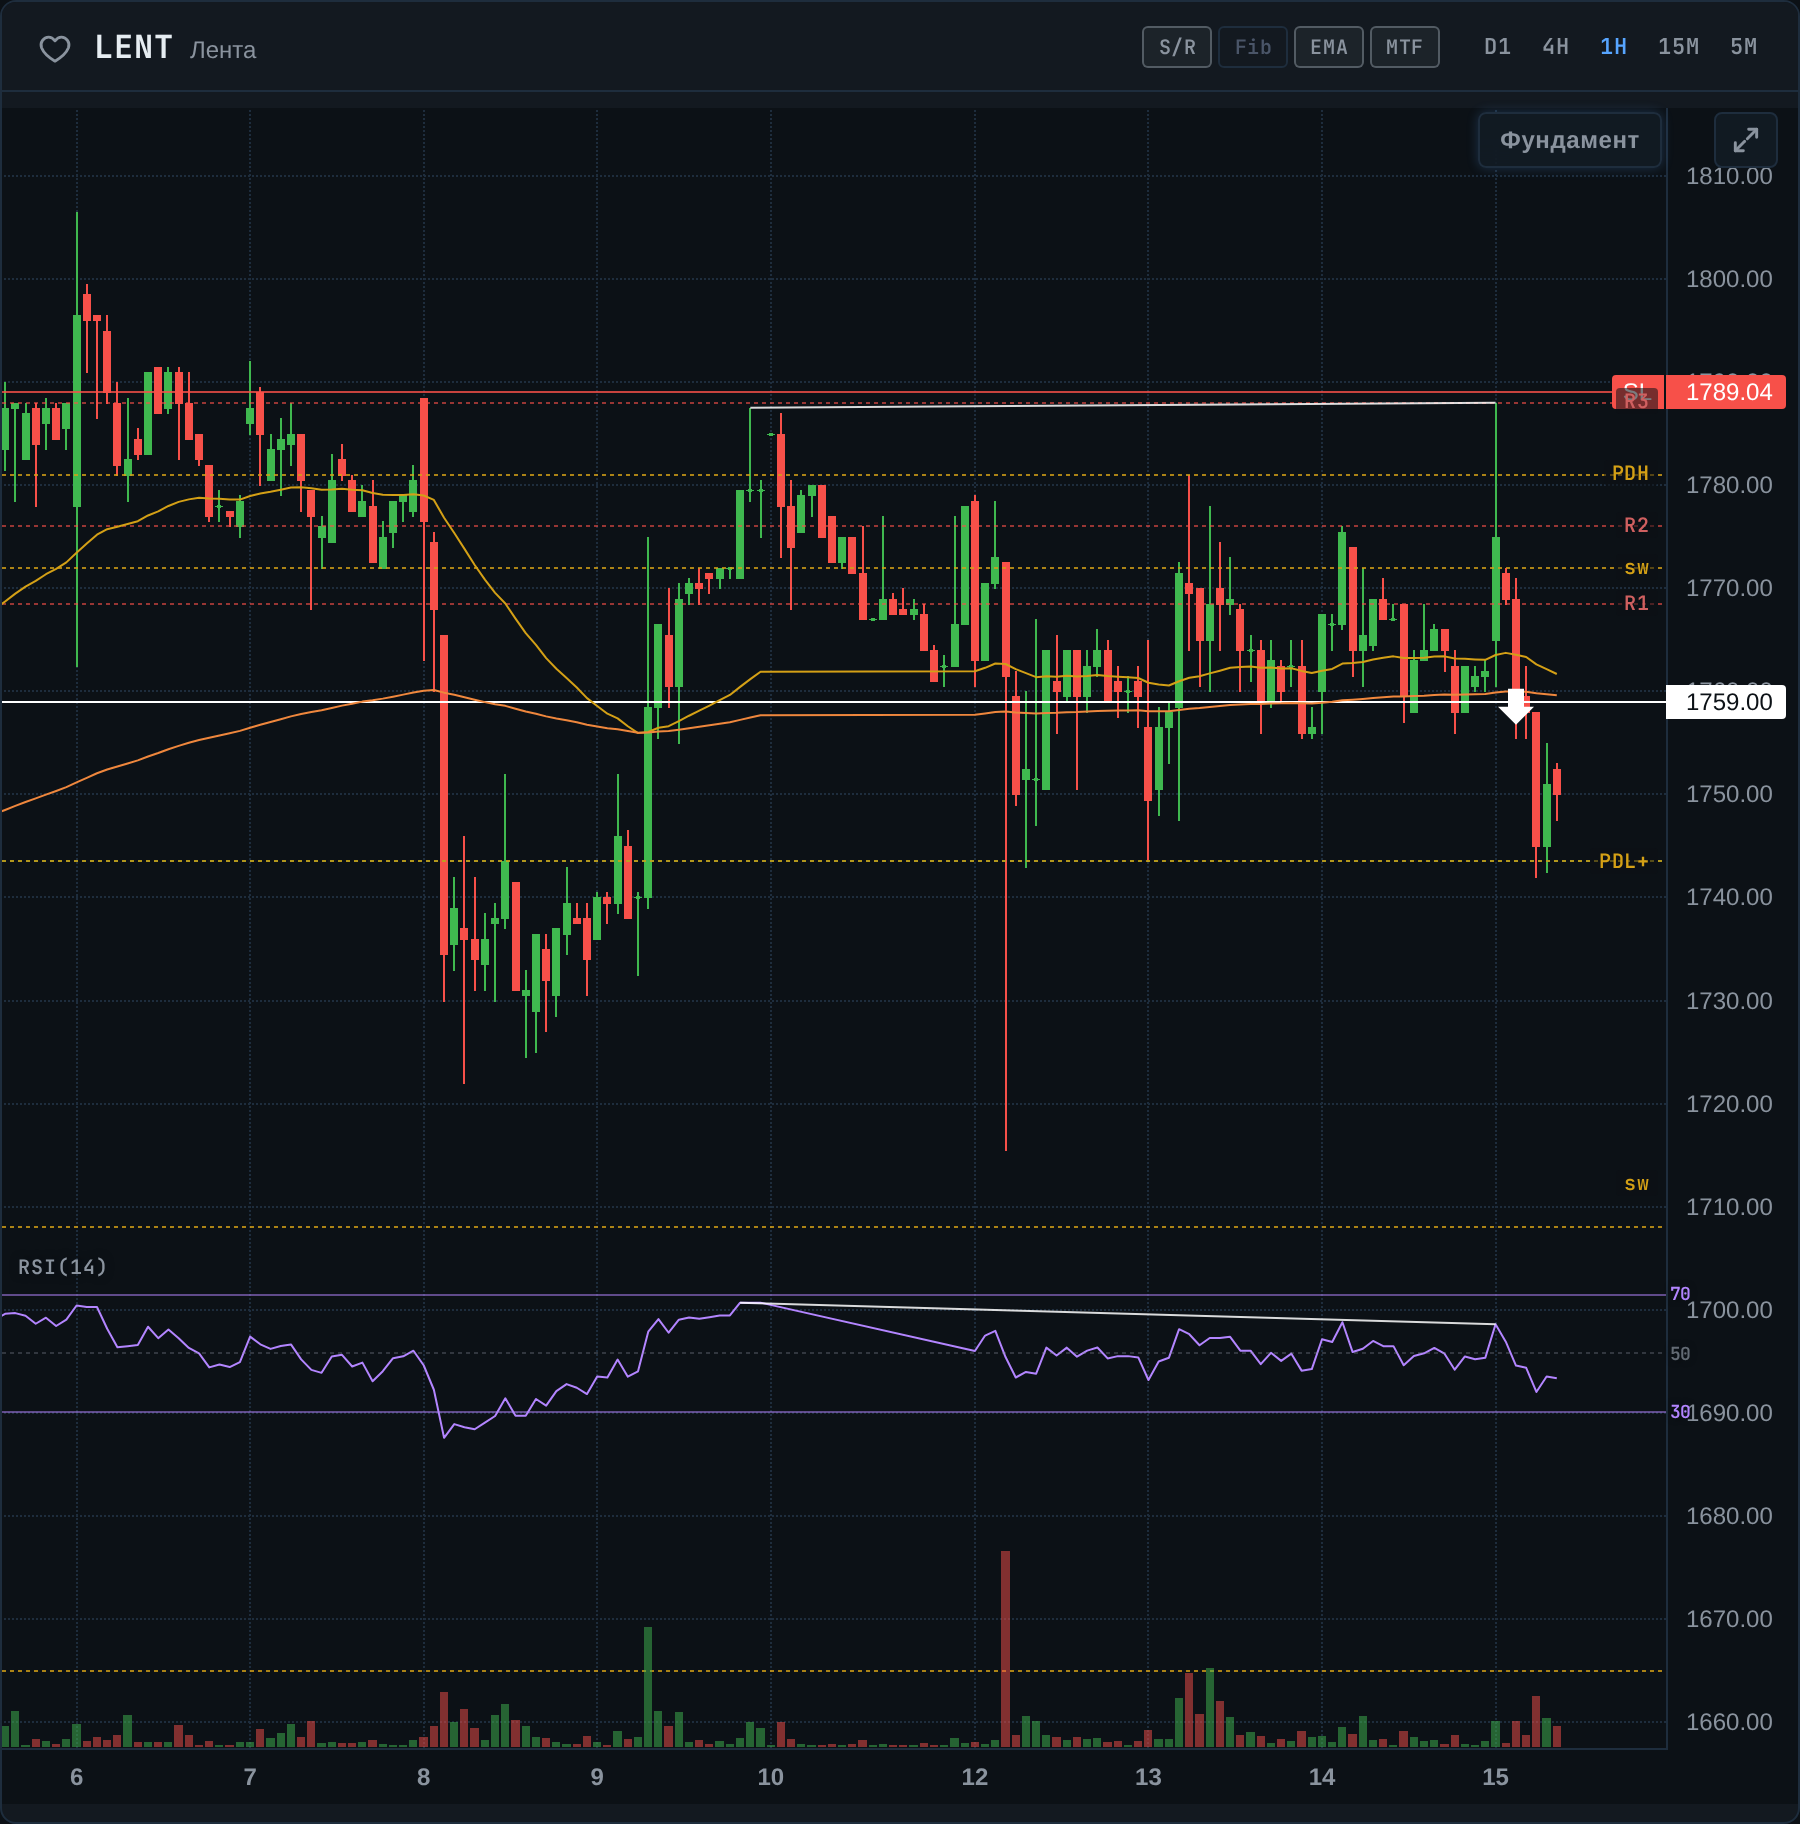Image resolution: width=1800 pixels, height=1824 pixels.
Task: Click the PDL+ level label
Action: 1623,861
